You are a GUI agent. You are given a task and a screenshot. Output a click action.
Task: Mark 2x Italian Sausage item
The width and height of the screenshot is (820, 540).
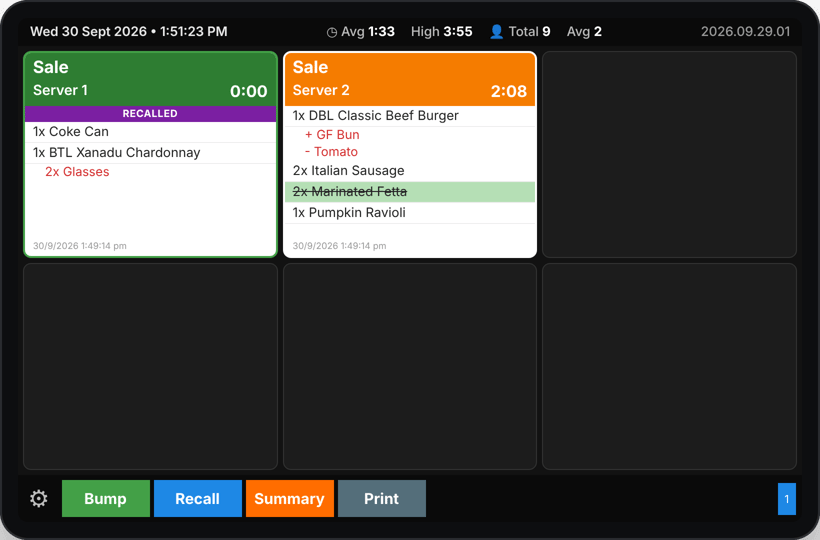click(x=410, y=171)
